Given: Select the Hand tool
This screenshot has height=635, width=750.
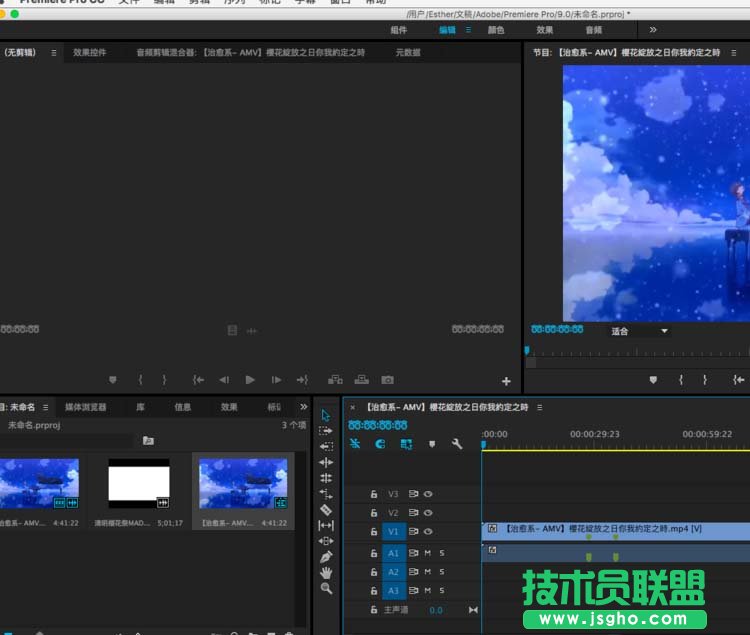Looking at the screenshot, I should tap(326, 572).
